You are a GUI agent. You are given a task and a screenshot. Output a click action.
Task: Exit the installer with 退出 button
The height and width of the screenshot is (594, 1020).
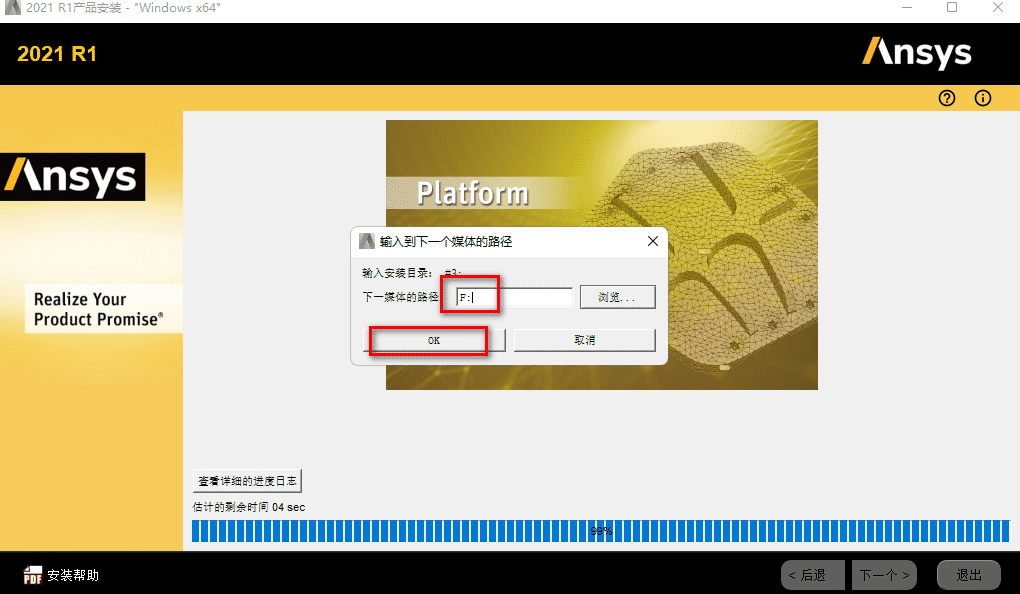(x=968, y=575)
